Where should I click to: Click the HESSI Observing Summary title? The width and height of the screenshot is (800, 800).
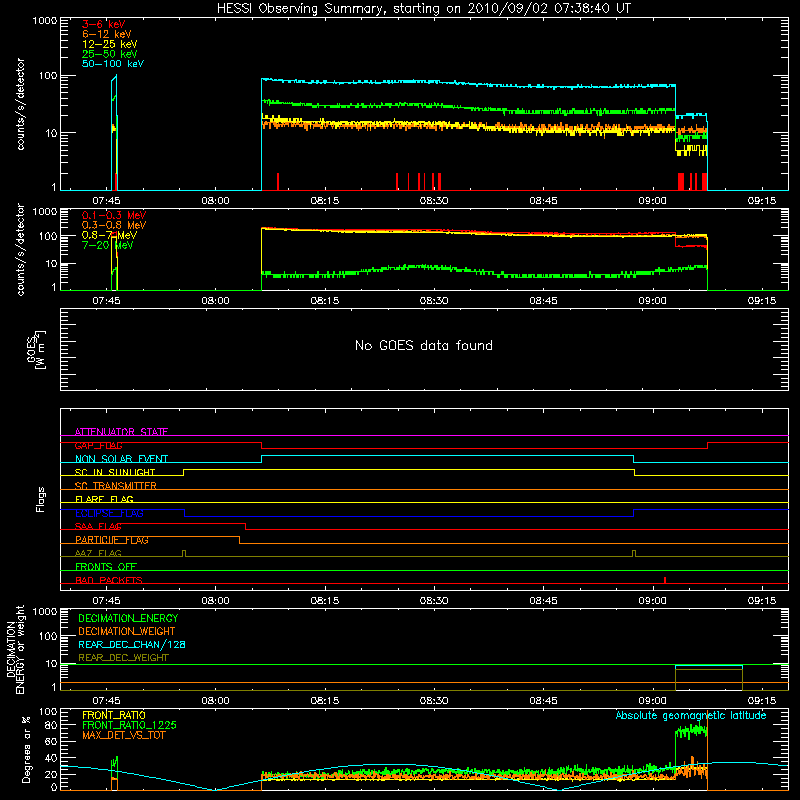tap(423, 9)
